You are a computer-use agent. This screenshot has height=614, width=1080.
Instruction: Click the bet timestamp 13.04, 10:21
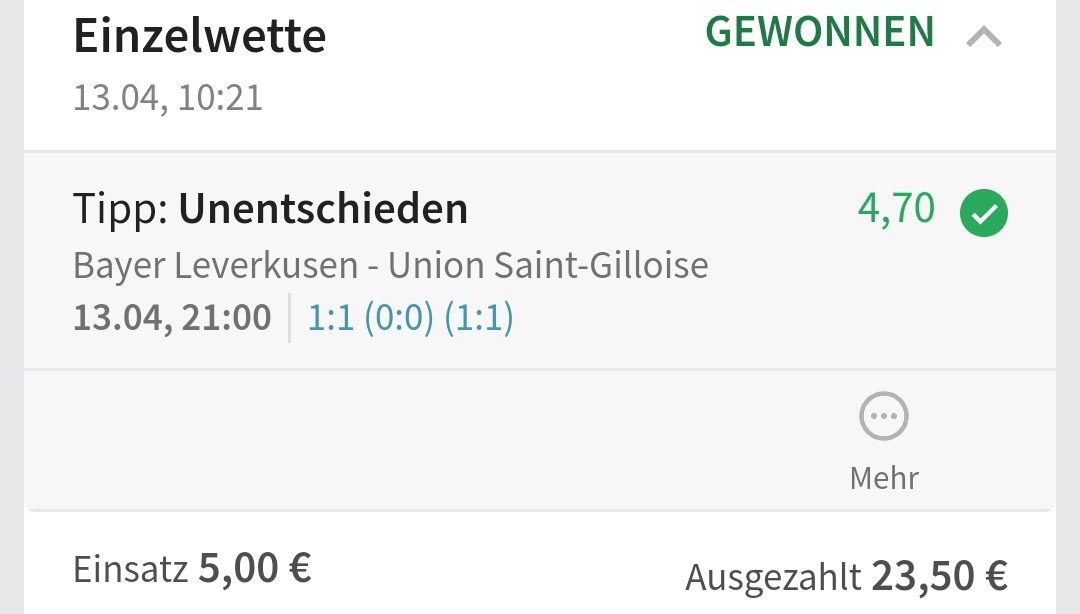168,98
